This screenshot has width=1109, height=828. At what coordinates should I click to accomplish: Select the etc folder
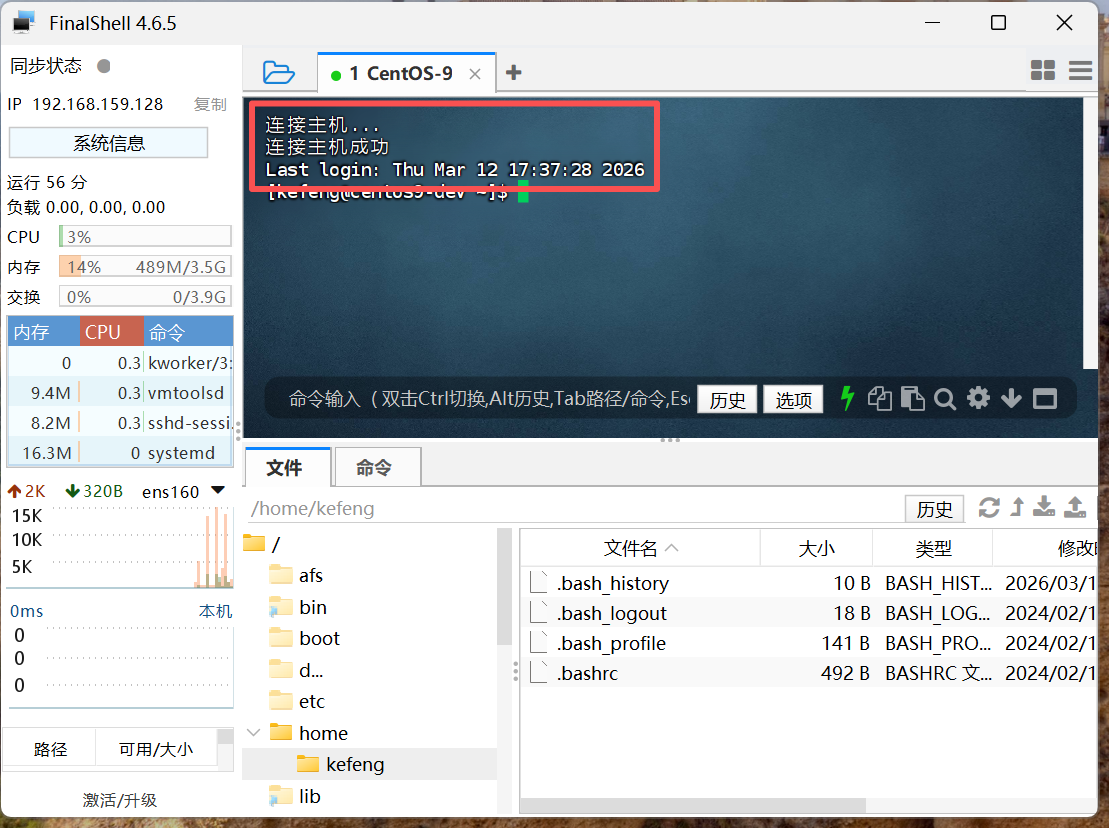point(297,701)
